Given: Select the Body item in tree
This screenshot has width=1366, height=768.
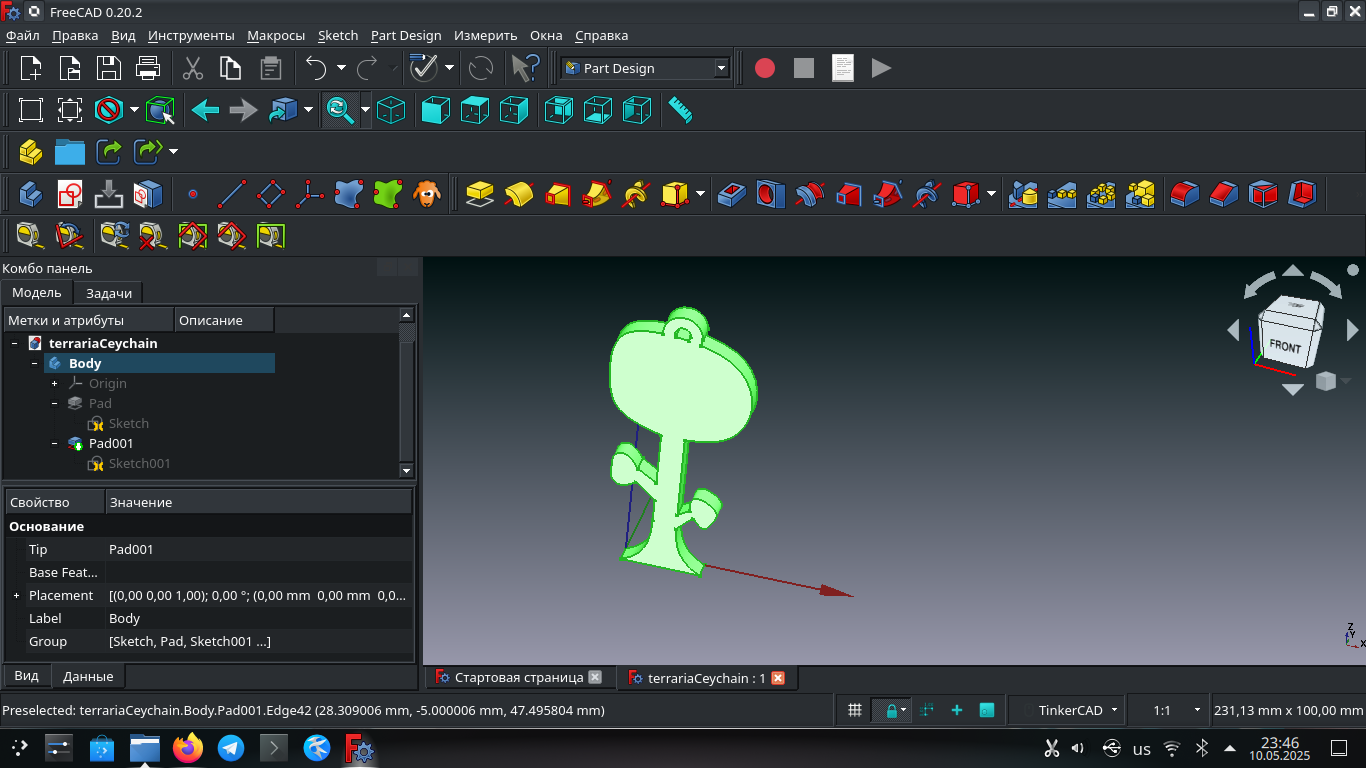Looking at the screenshot, I should [x=85, y=364].
